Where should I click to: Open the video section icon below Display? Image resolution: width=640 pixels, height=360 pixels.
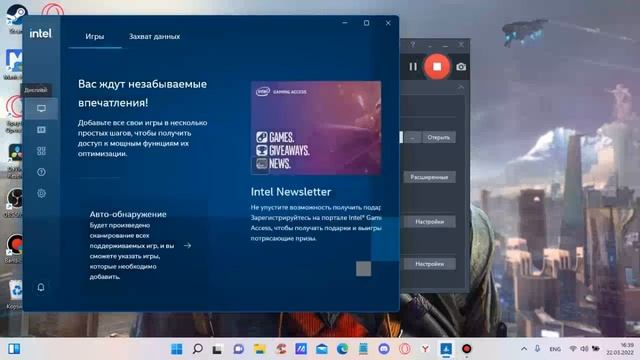[41, 130]
